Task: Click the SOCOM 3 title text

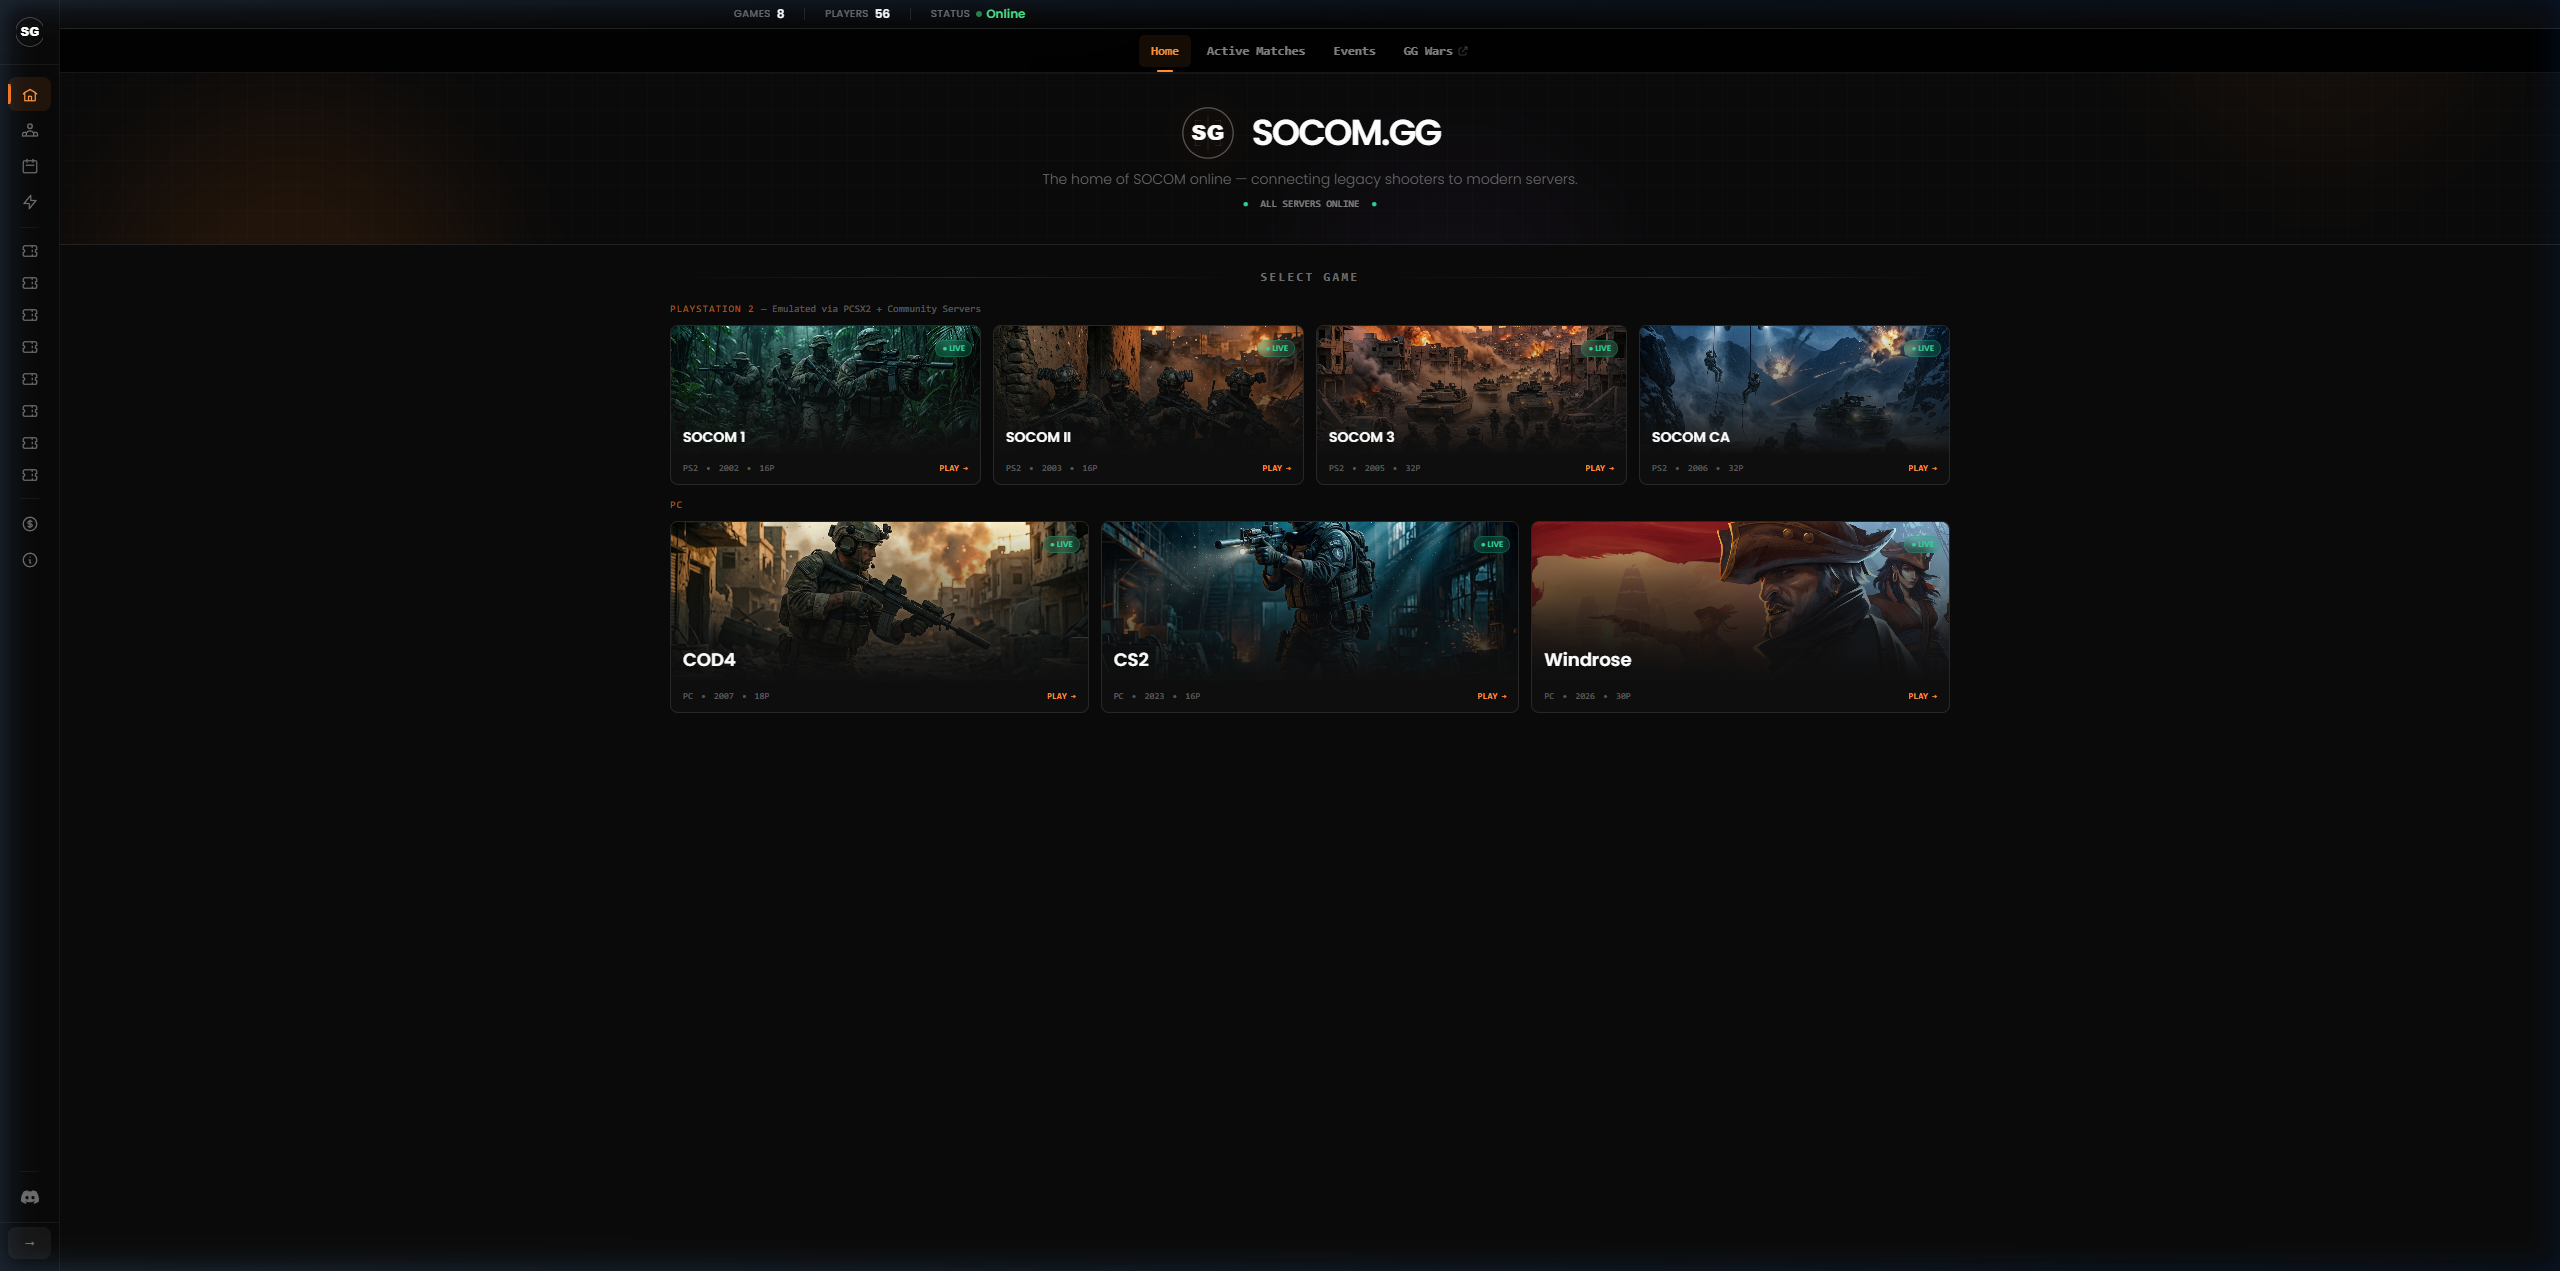Action: [1361, 437]
